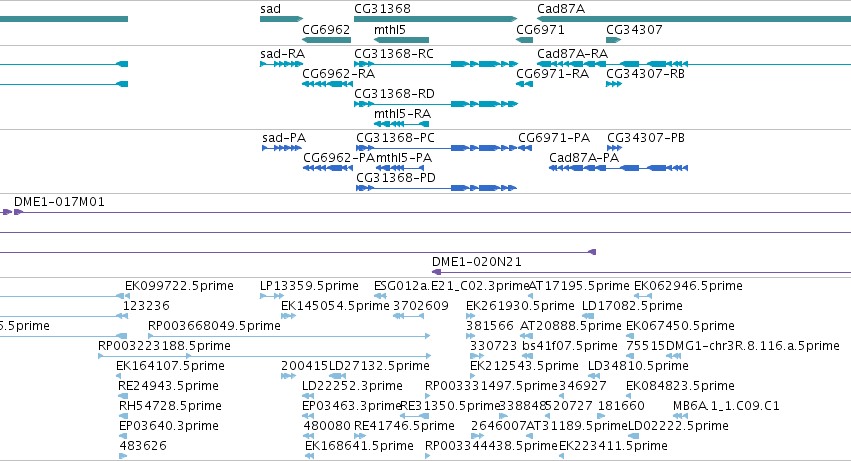The height and width of the screenshot is (461, 851).
Task: Click the 483626 EST label
Action: pos(143,446)
